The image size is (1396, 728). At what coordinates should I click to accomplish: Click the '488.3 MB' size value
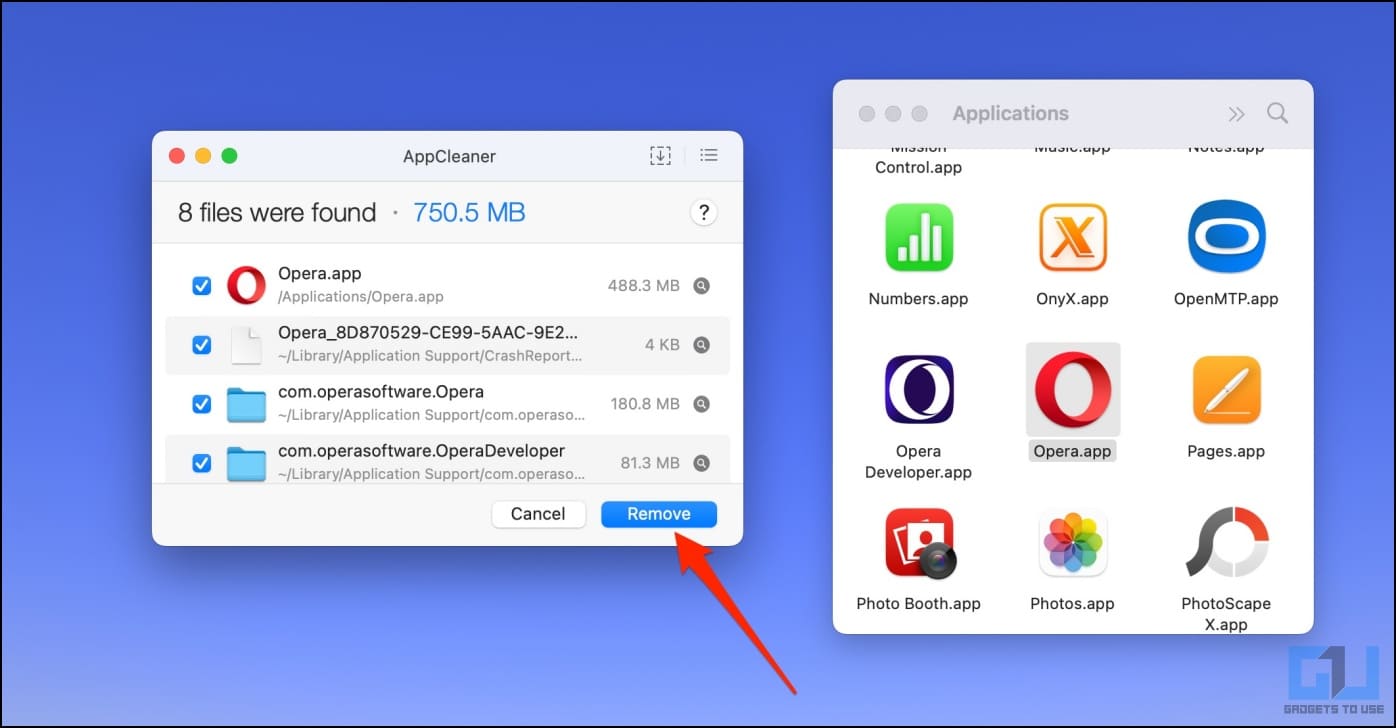(644, 286)
